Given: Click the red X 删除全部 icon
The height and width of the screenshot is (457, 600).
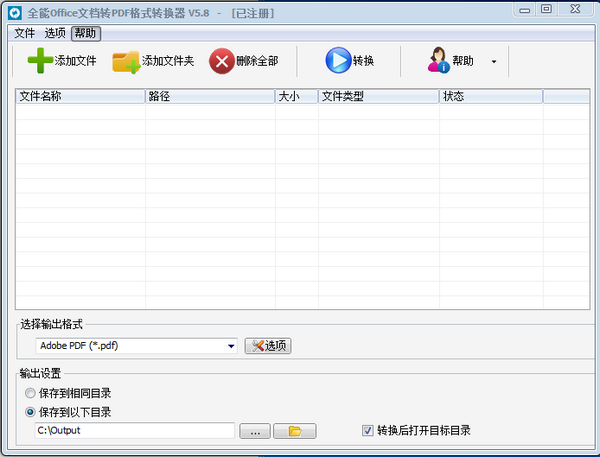Looking at the screenshot, I should click(222, 61).
